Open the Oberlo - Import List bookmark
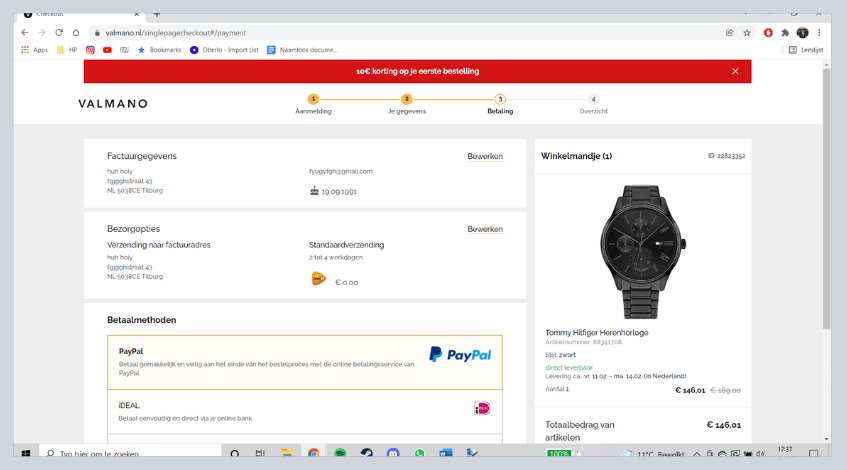Screen dimensions: 847x470 click(224, 50)
